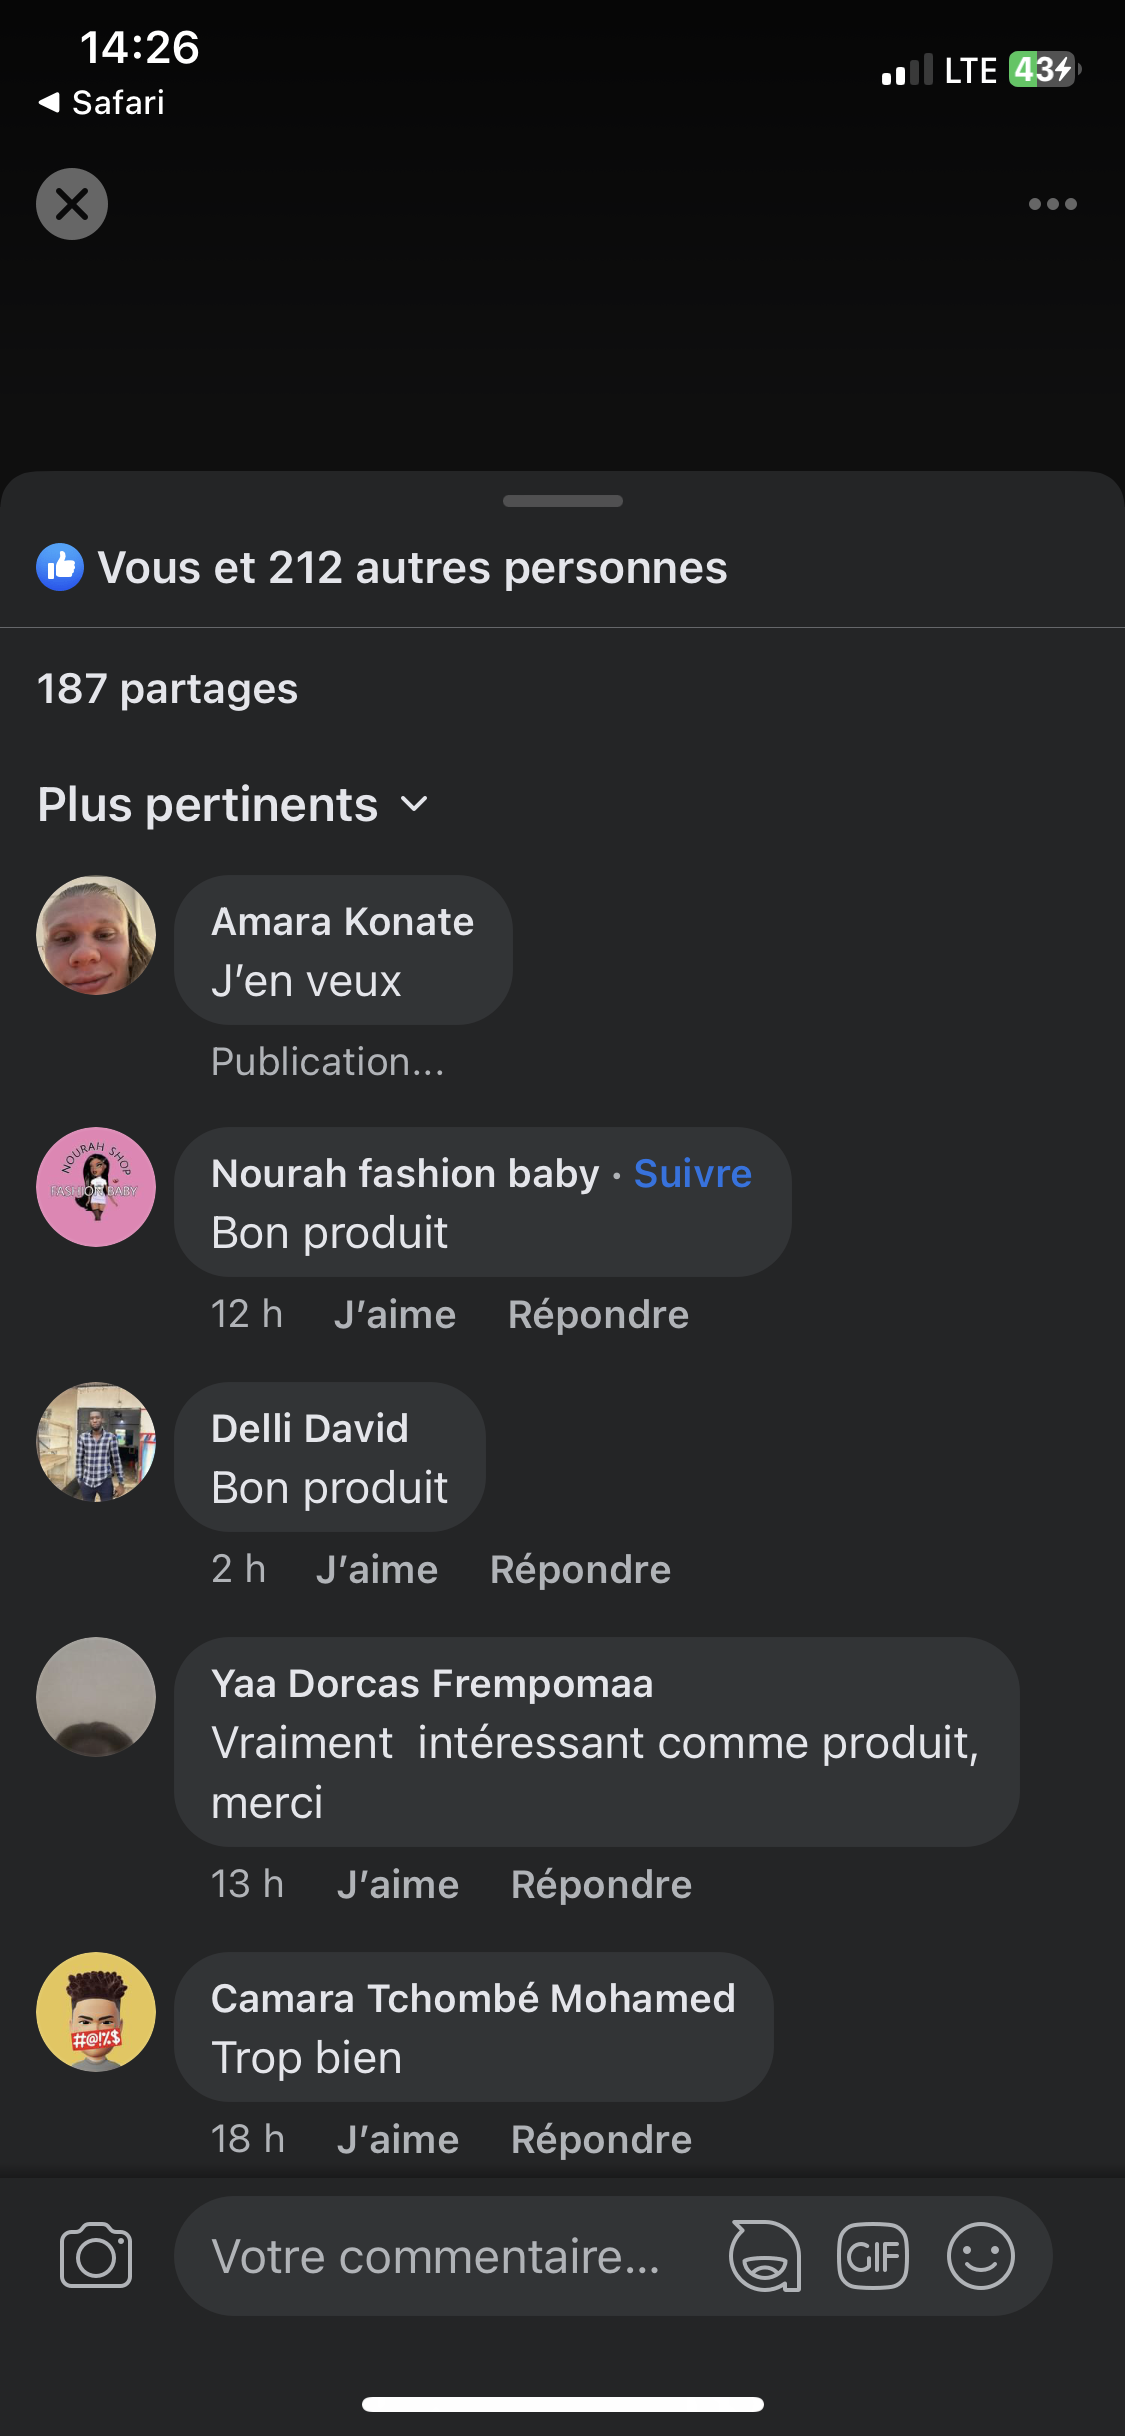The width and height of the screenshot is (1125, 2436).
Task: Go back to Safari
Action: point(102,102)
